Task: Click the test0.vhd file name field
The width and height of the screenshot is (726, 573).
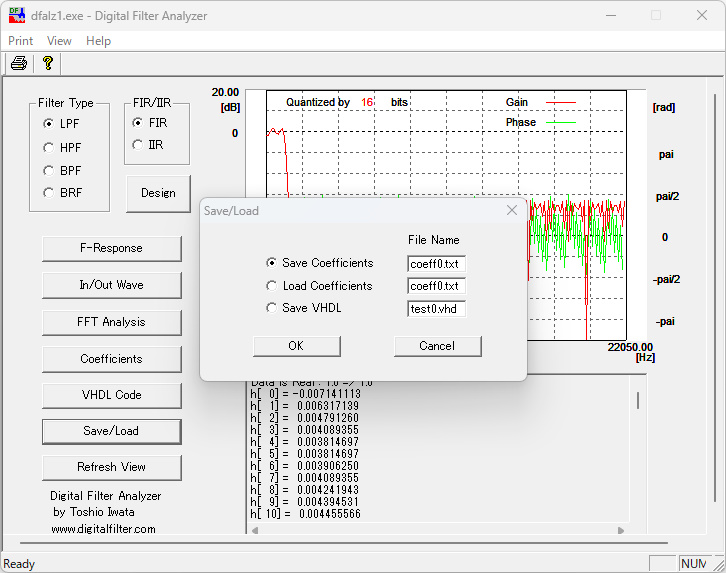Action: pyautogui.click(x=436, y=309)
